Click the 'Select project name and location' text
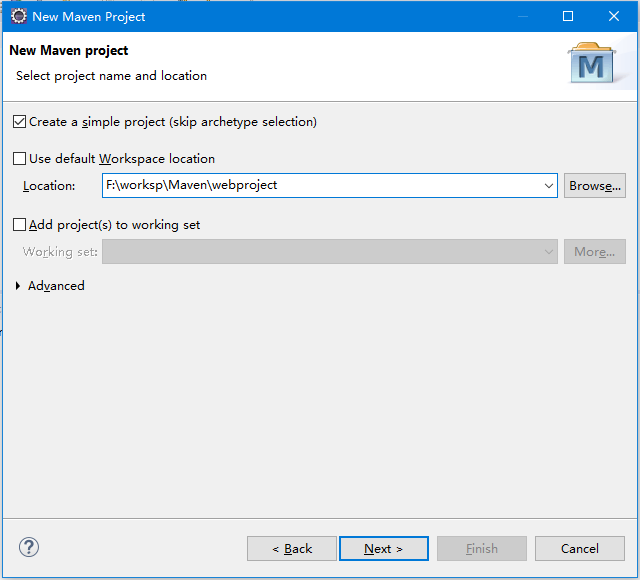Viewport: 640px width, 580px height. [111, 76]
